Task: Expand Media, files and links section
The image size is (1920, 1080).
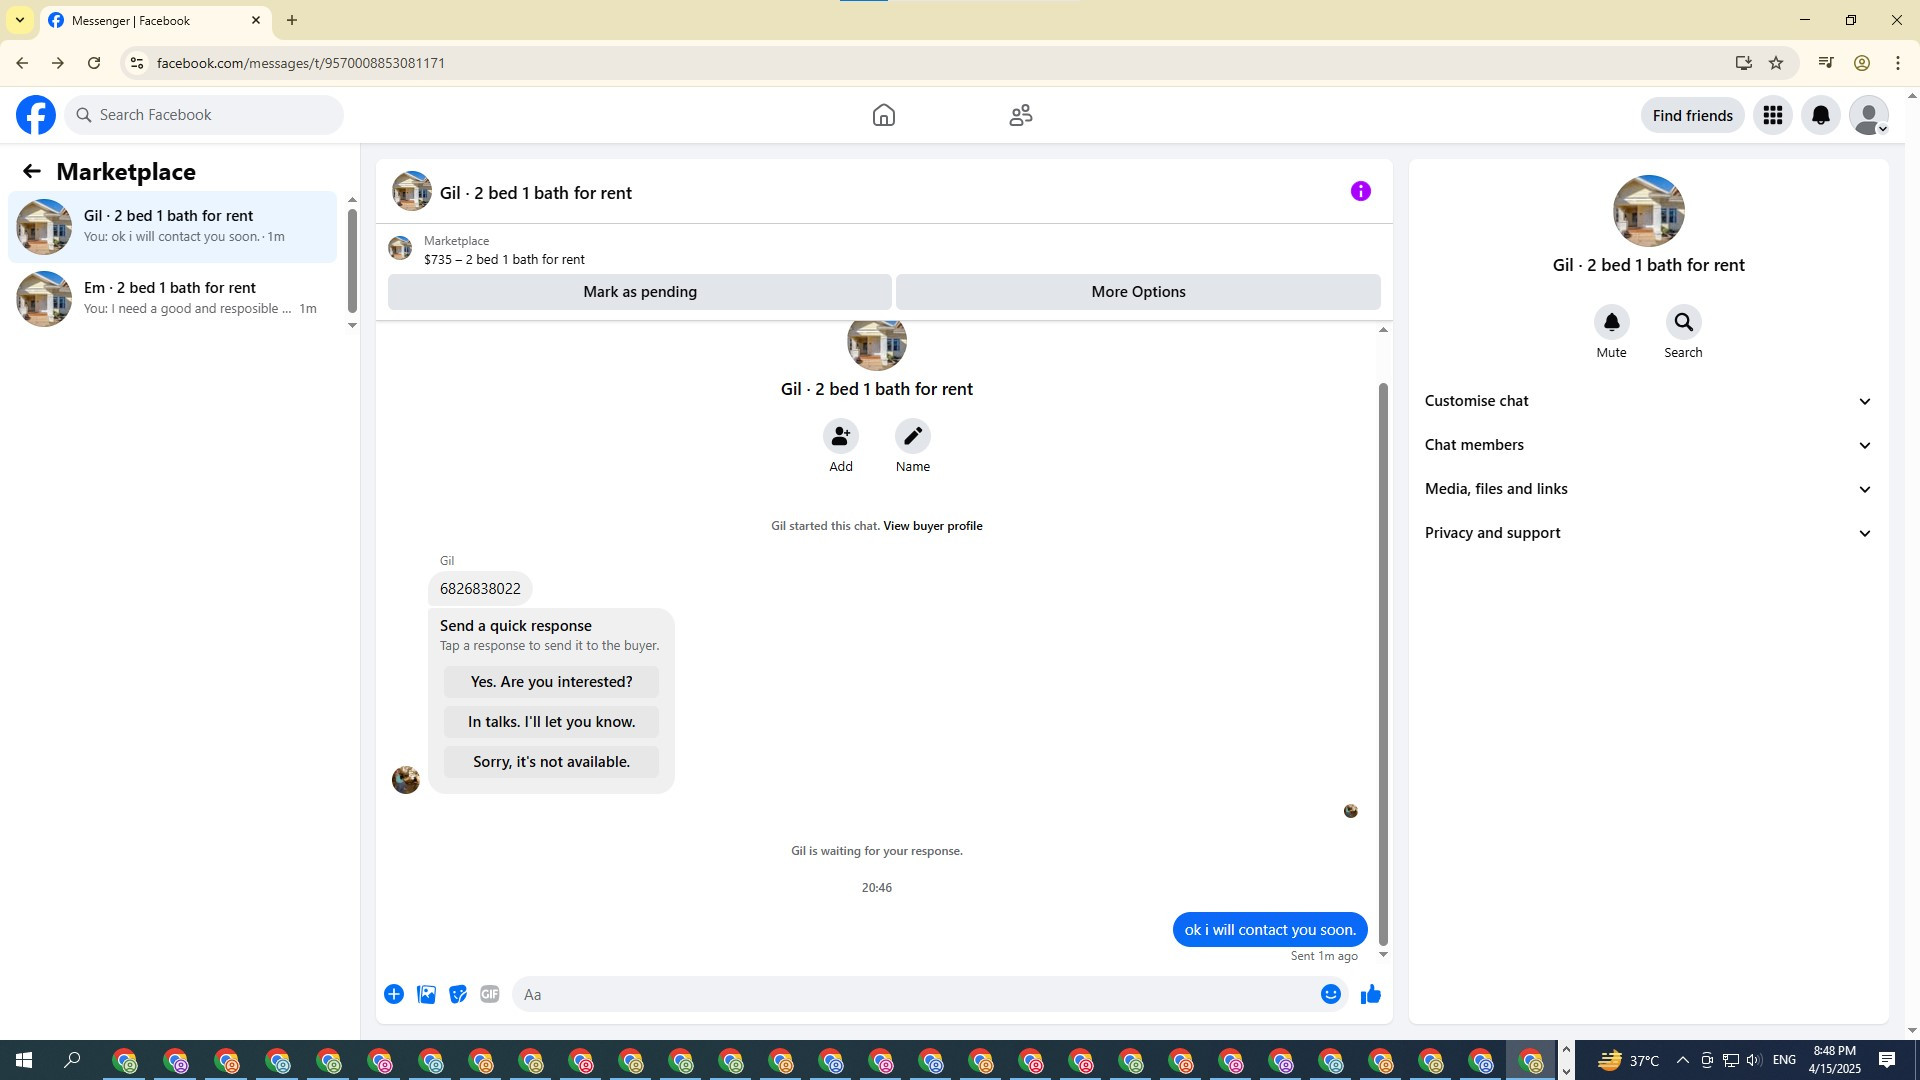Action: pos(1647,489)
